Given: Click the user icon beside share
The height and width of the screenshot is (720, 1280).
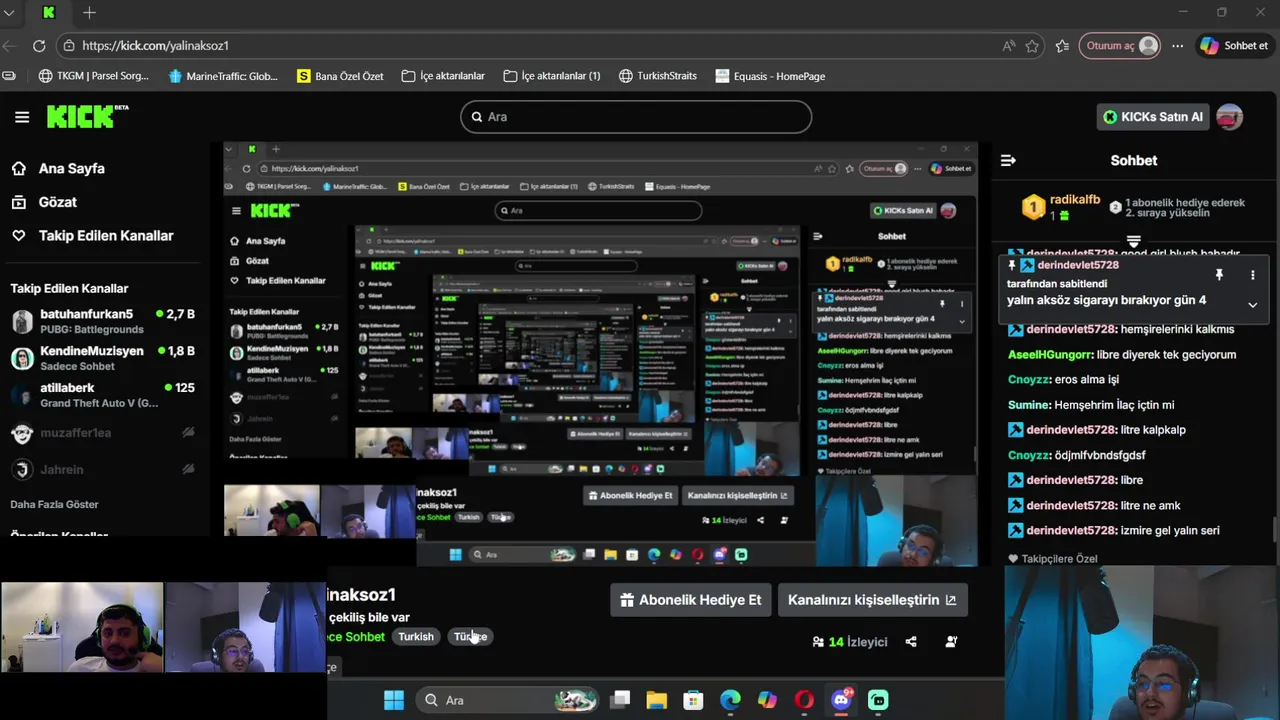Looking at the screenshot, I should 951,642.
